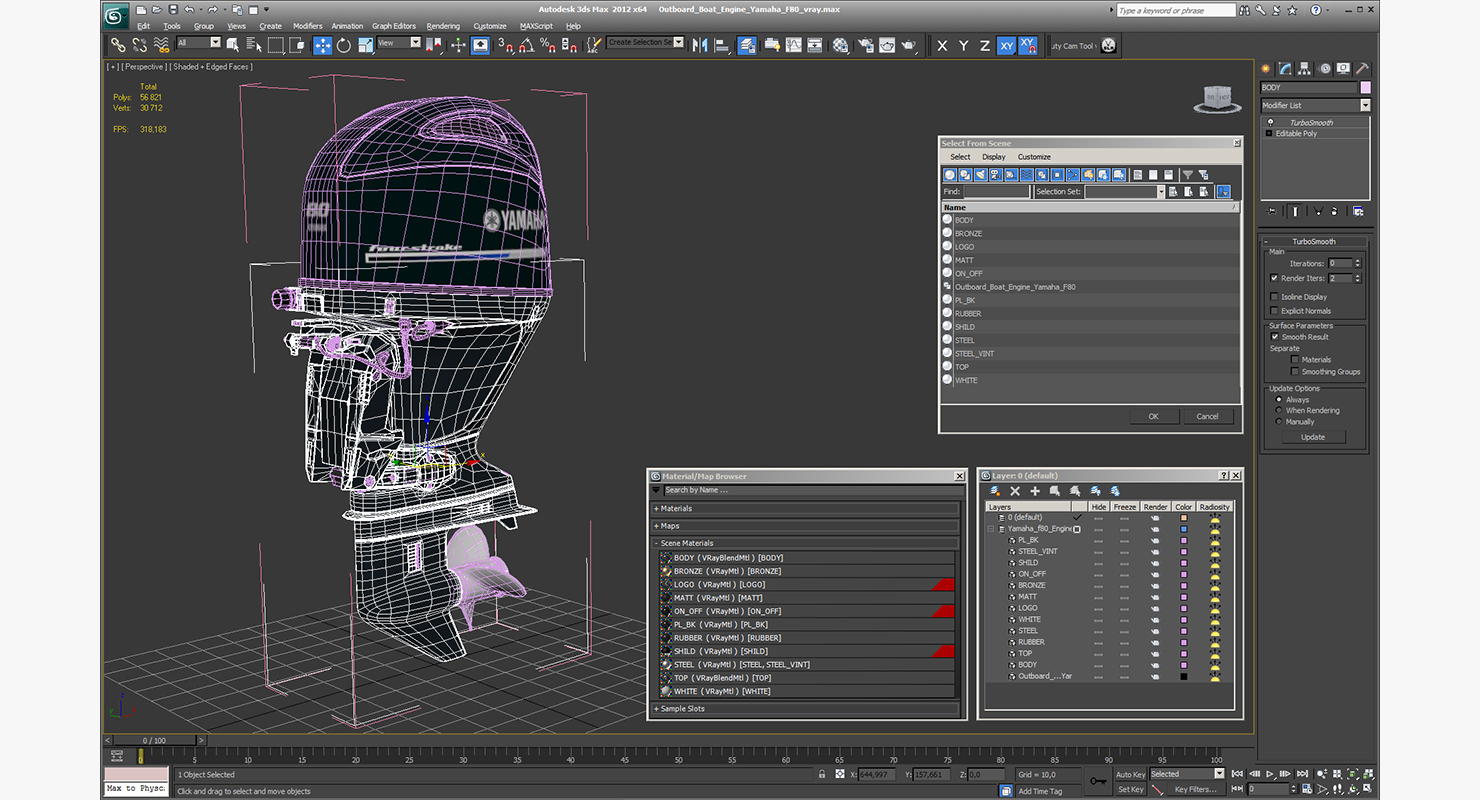The width and height of the screenshot is (1480, 800).
Task: Enable Separate by Smoothing Groups checkbox
Action: point(1294,372)
